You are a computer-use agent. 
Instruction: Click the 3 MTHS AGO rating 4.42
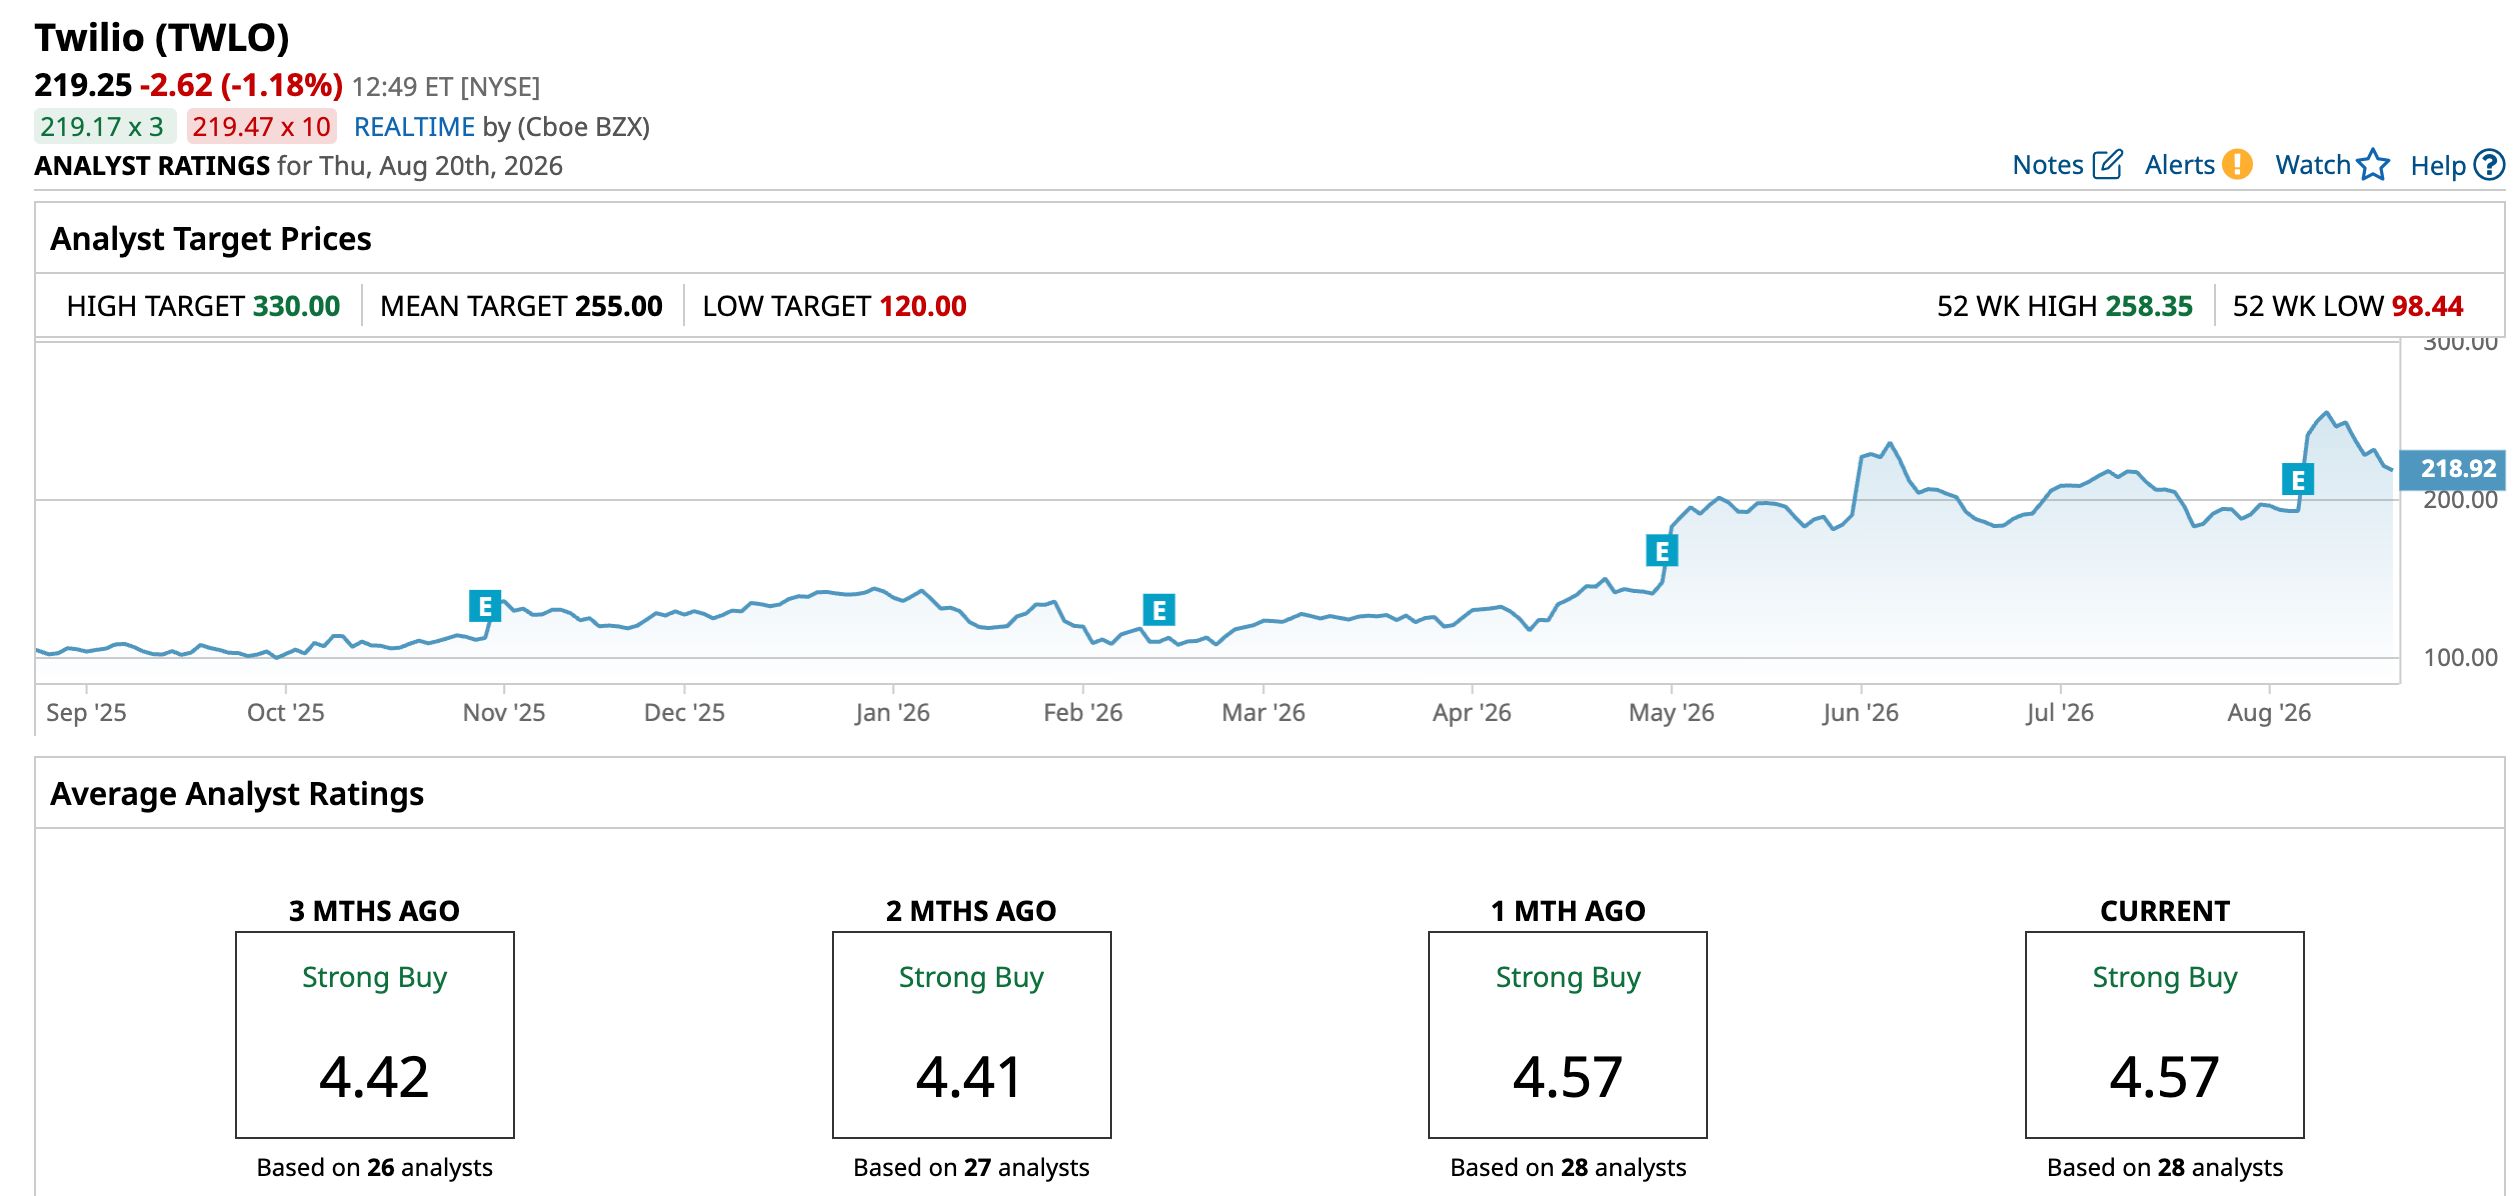click(374, 1077)
